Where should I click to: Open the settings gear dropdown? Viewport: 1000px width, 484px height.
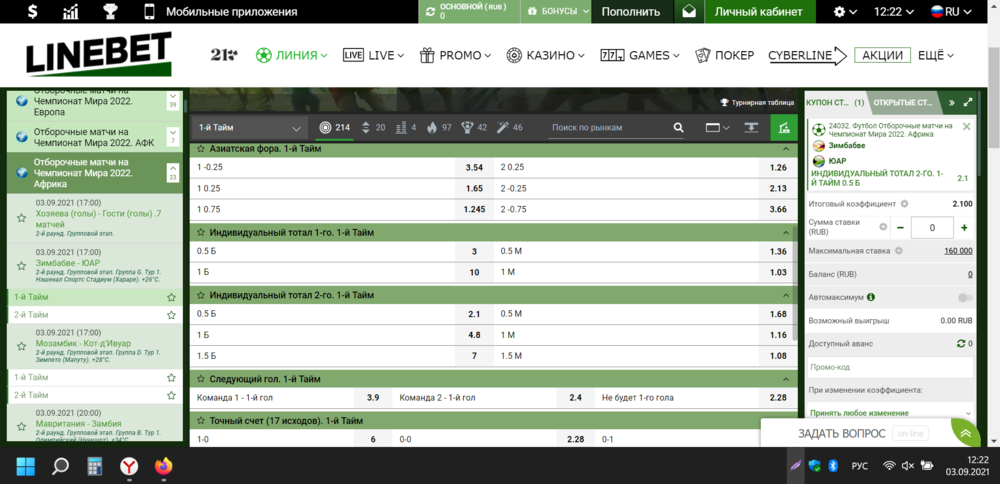coord(844,11)
